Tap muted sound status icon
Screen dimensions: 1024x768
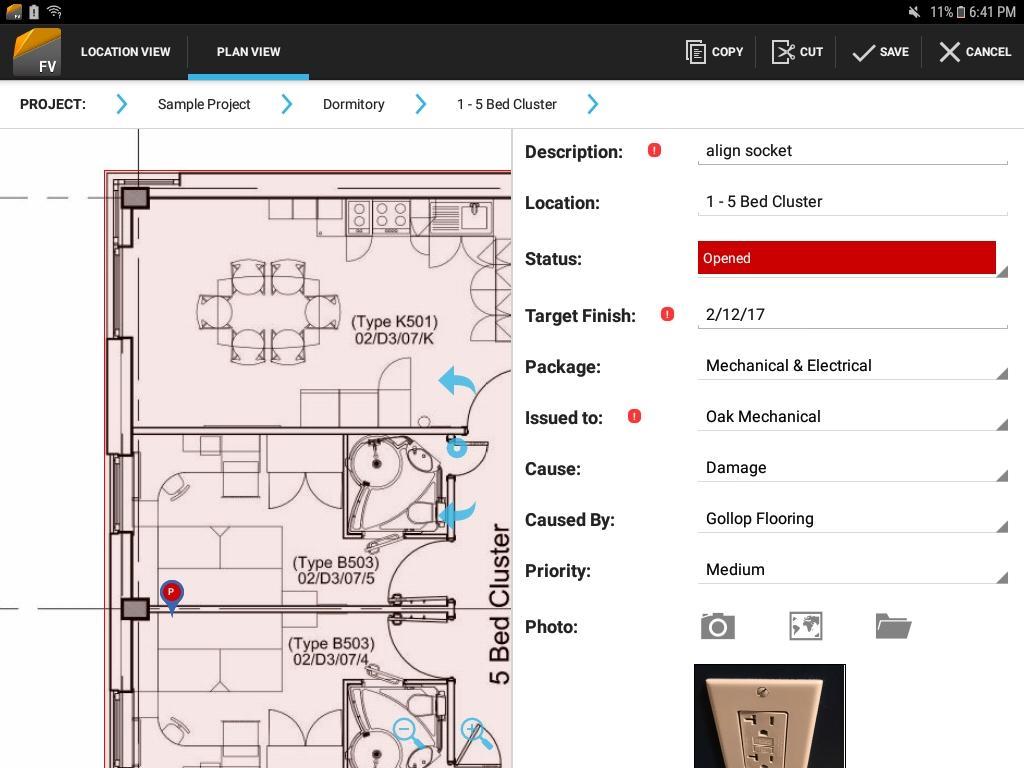point(914,12)
